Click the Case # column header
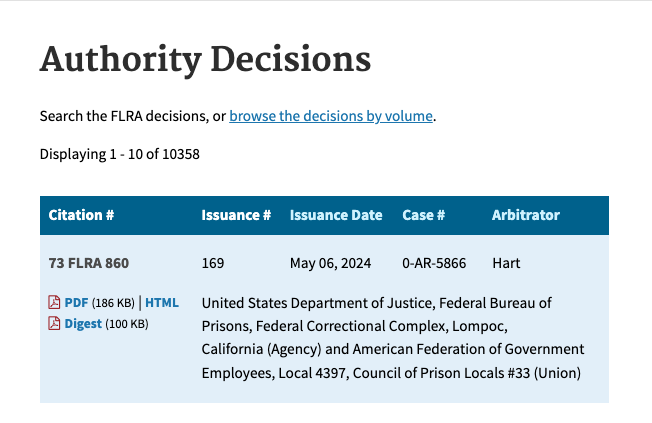652x423 pixels. [423, 215]
